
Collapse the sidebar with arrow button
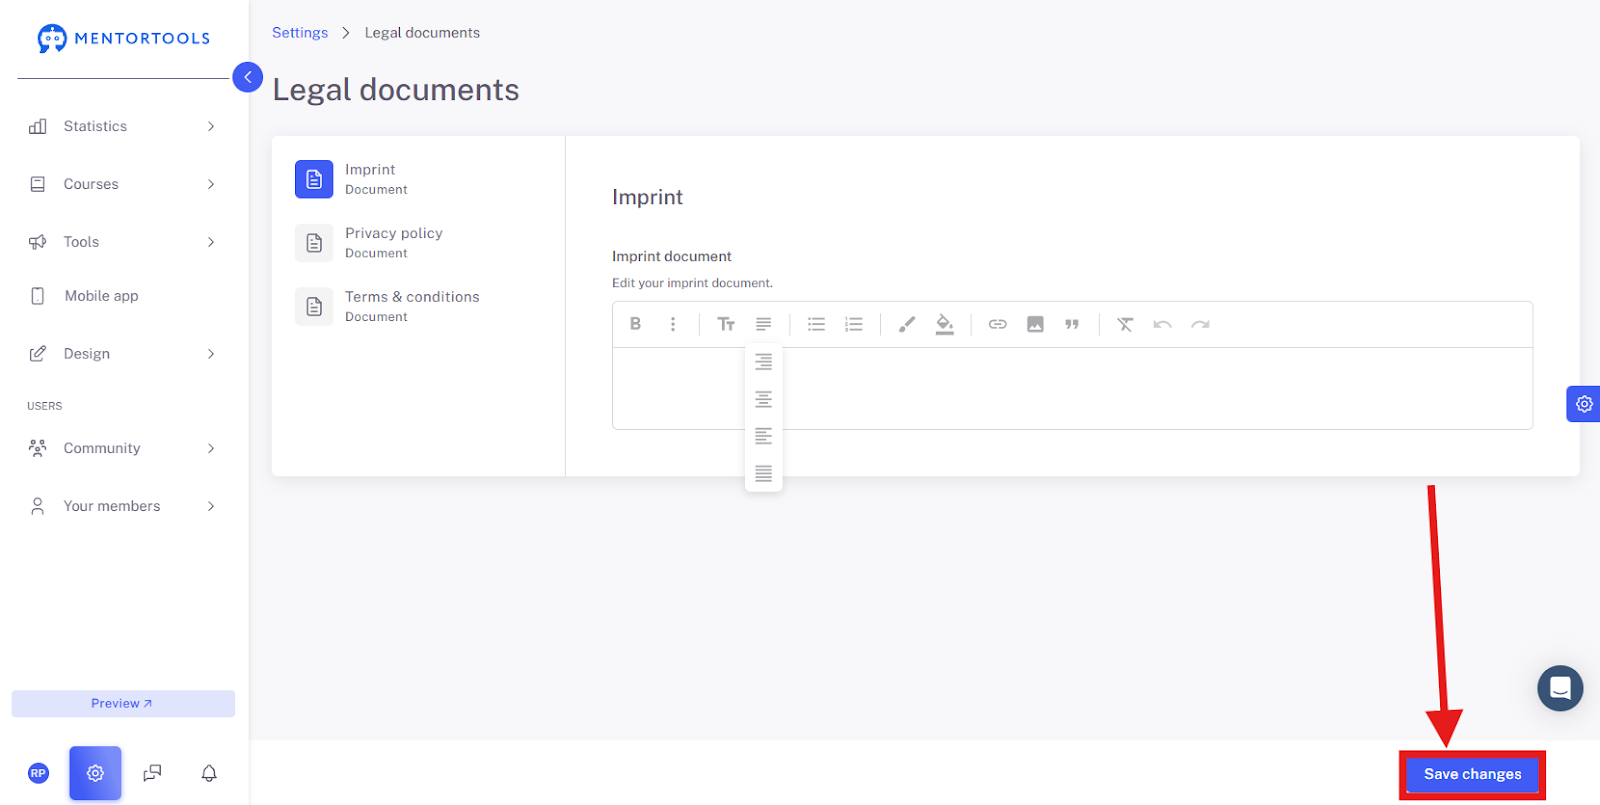point(248,77)
